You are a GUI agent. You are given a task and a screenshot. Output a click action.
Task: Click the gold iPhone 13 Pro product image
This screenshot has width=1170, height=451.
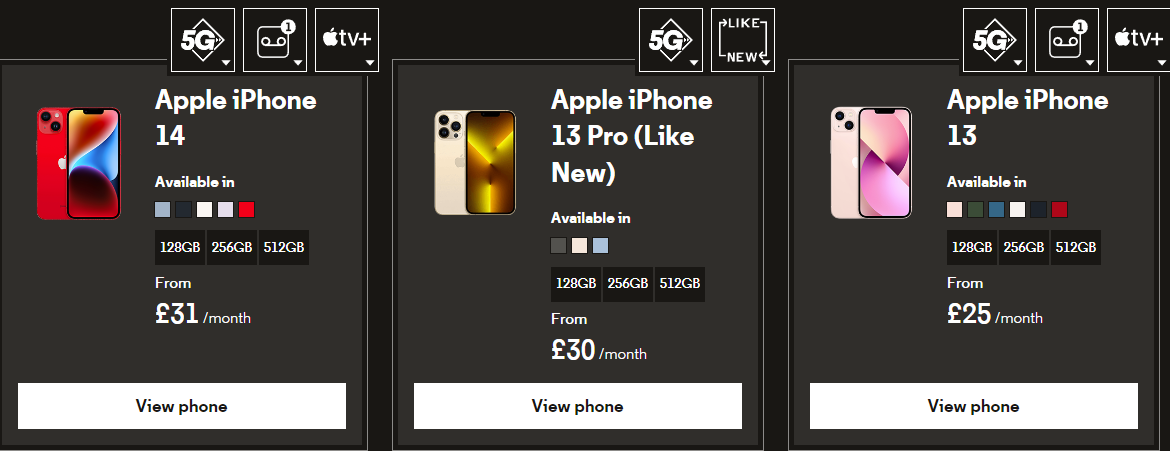475,163
